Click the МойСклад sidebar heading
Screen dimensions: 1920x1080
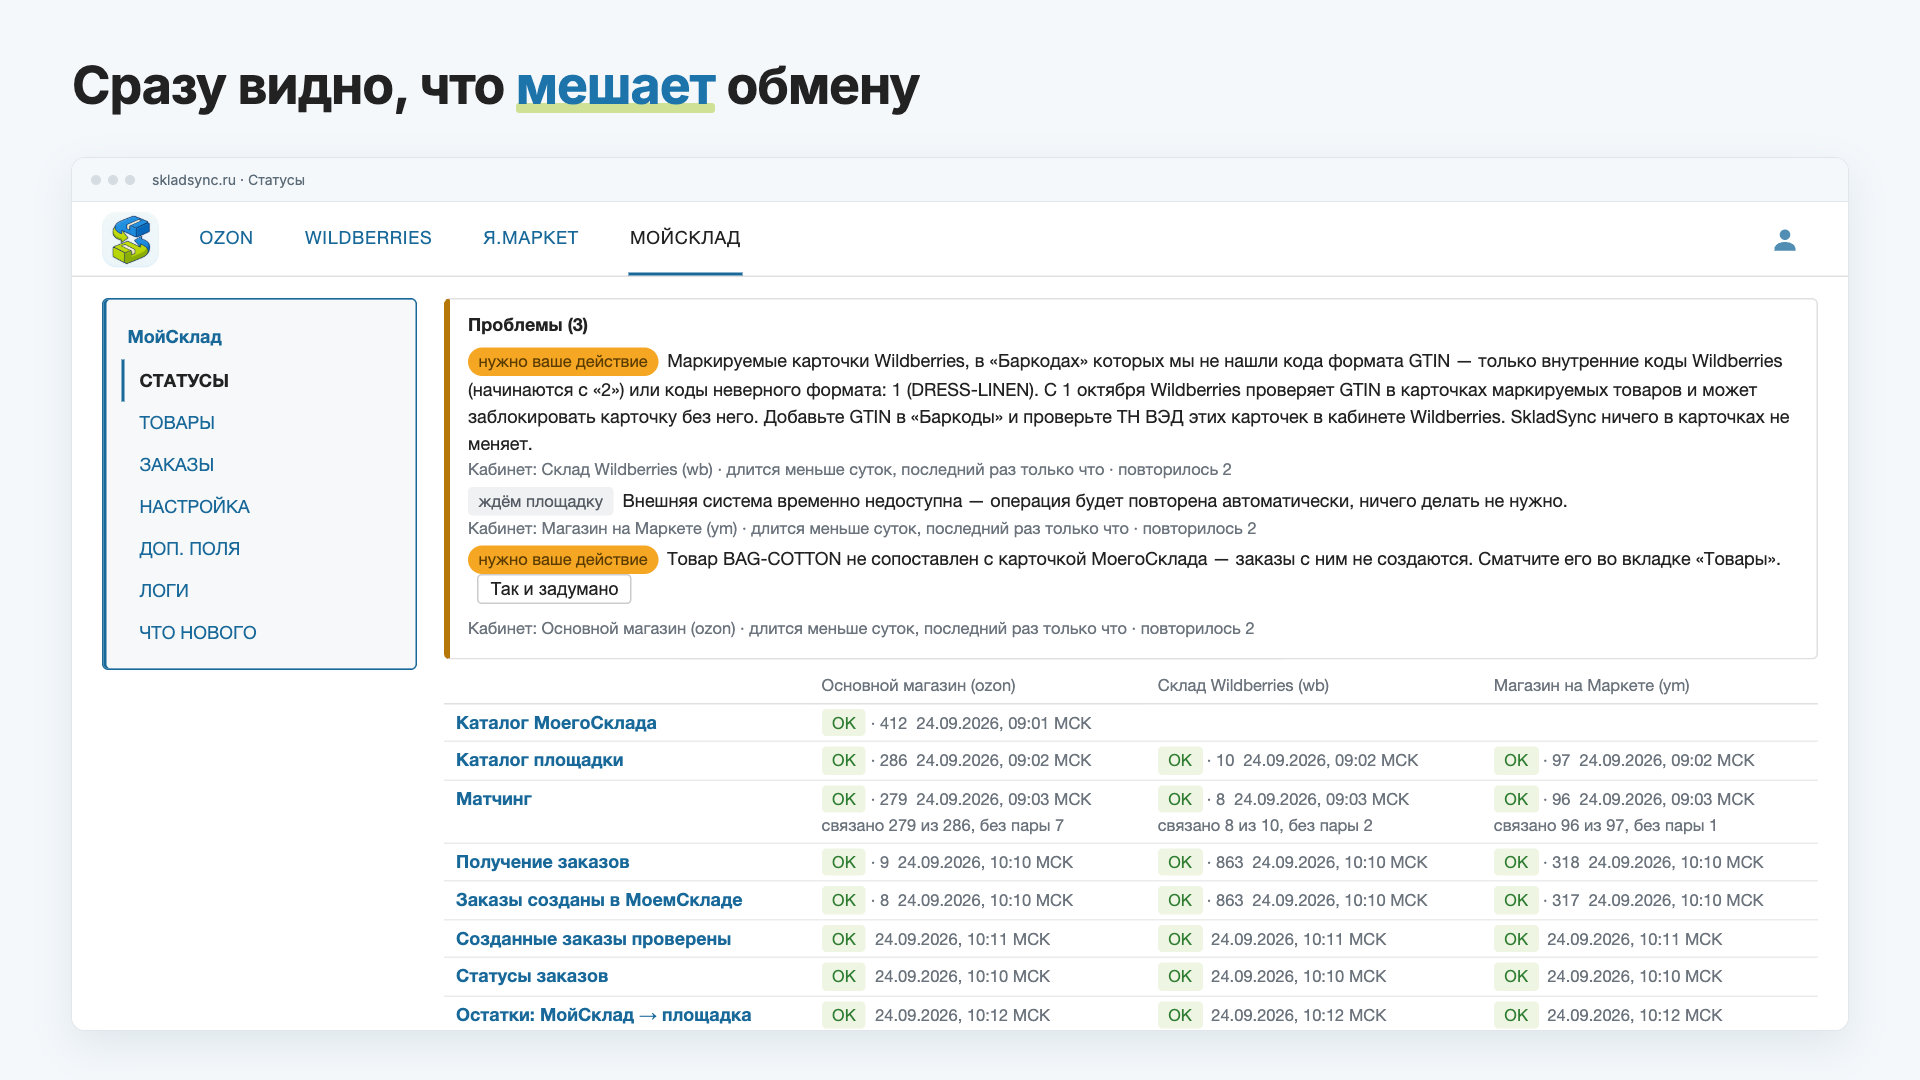175,337
